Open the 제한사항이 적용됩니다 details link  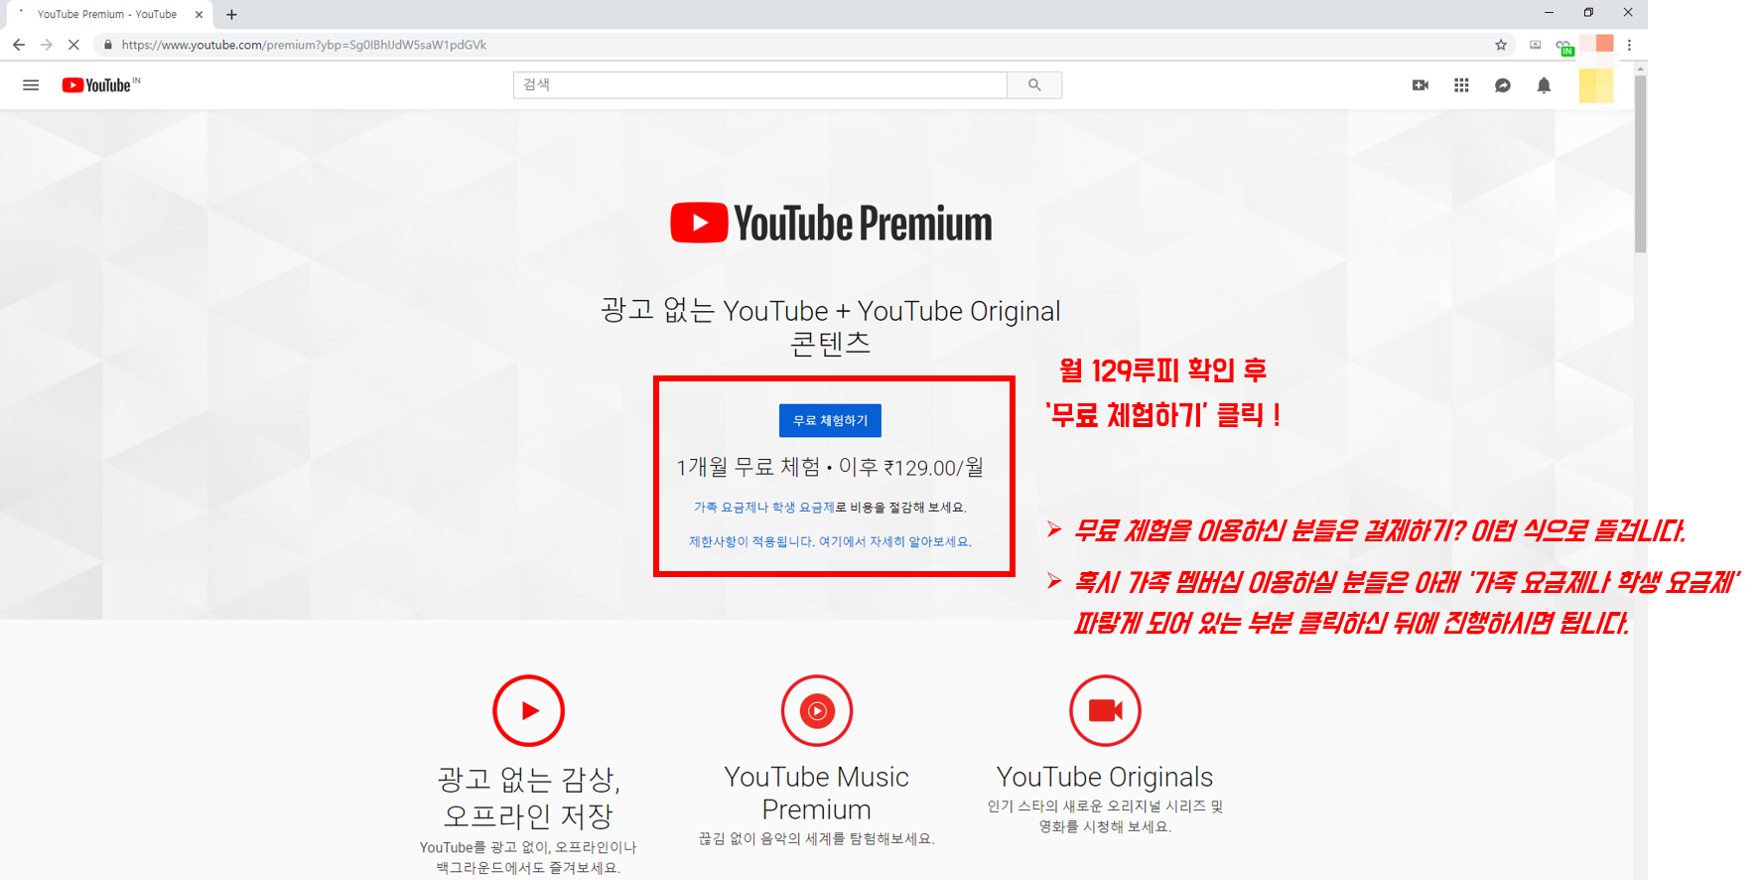(830, 541)
